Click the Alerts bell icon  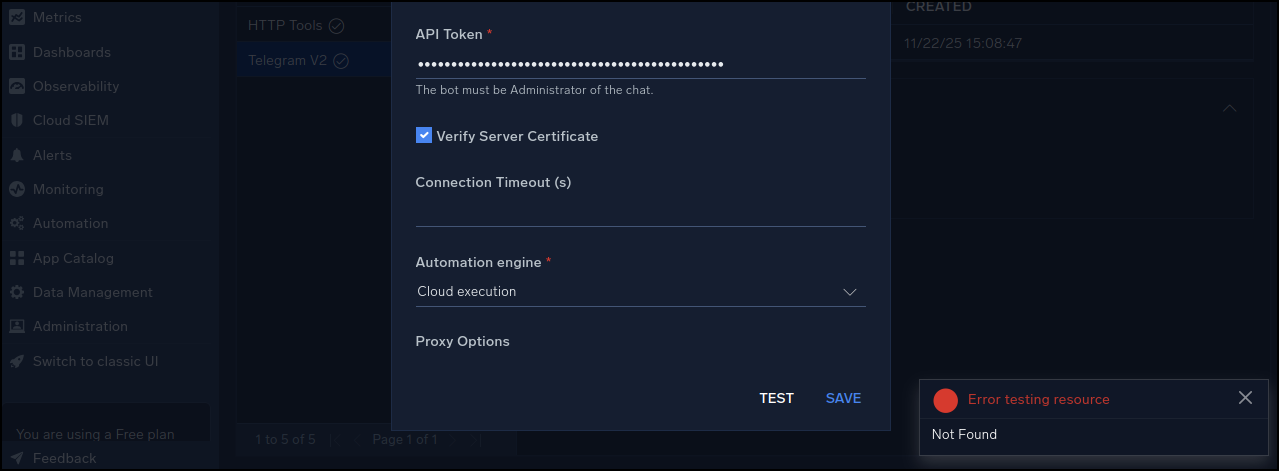[17, 155]
